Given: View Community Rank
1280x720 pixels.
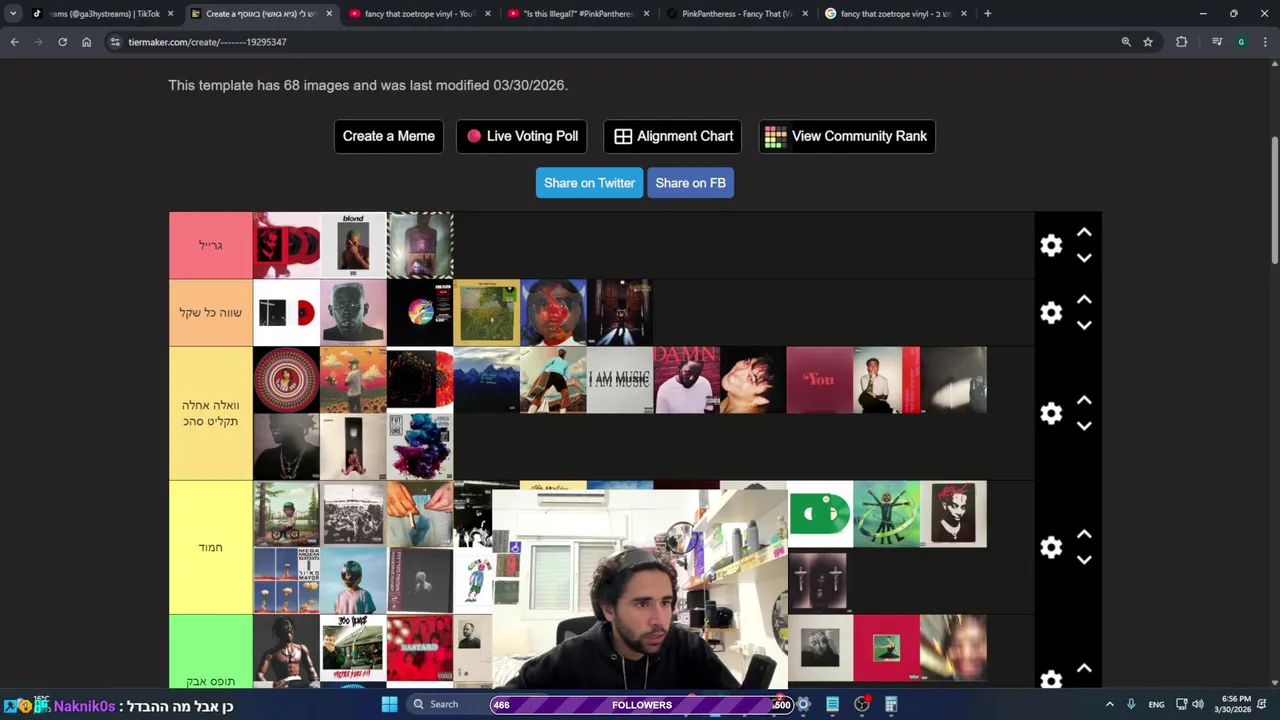Looking at the screenshot, I should [847, 136].
